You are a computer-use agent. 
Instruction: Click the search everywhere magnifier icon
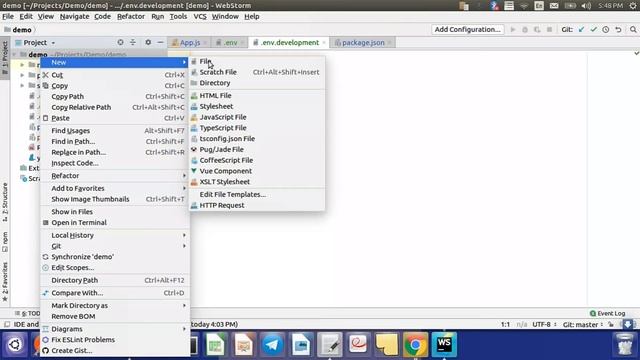(633, 29)
